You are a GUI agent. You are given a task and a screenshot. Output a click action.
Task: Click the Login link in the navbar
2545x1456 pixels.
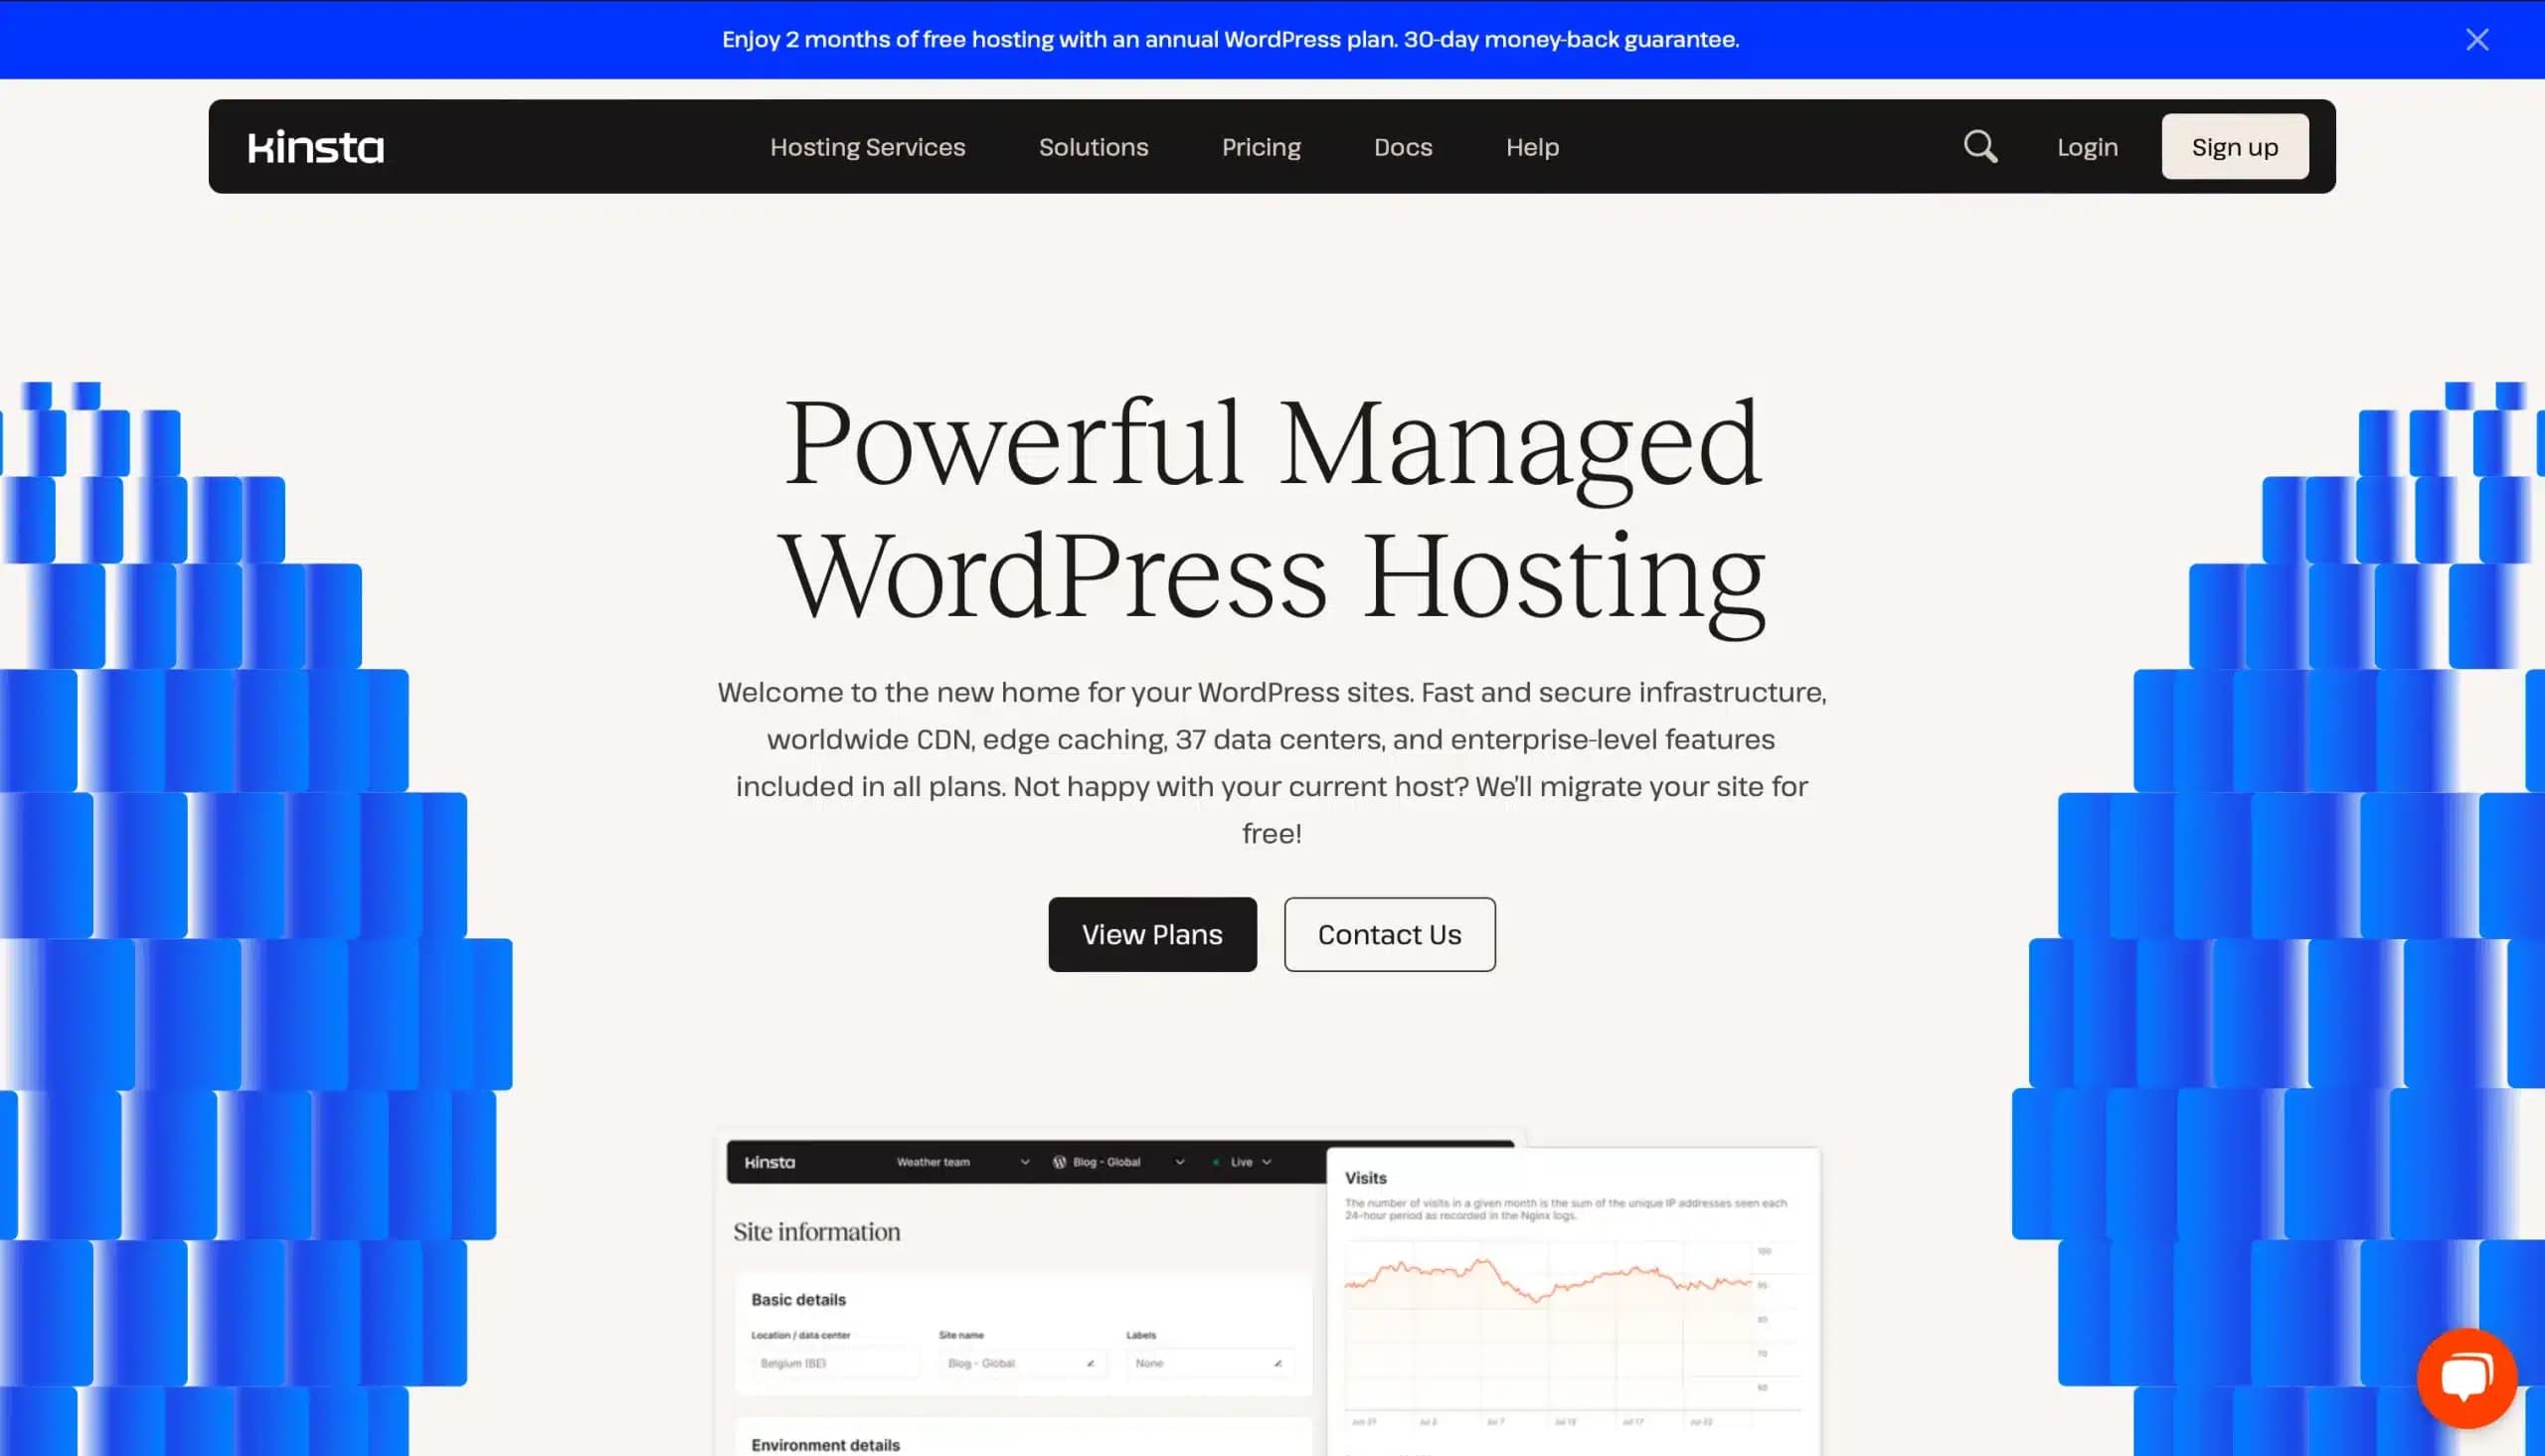[2087, 145]
